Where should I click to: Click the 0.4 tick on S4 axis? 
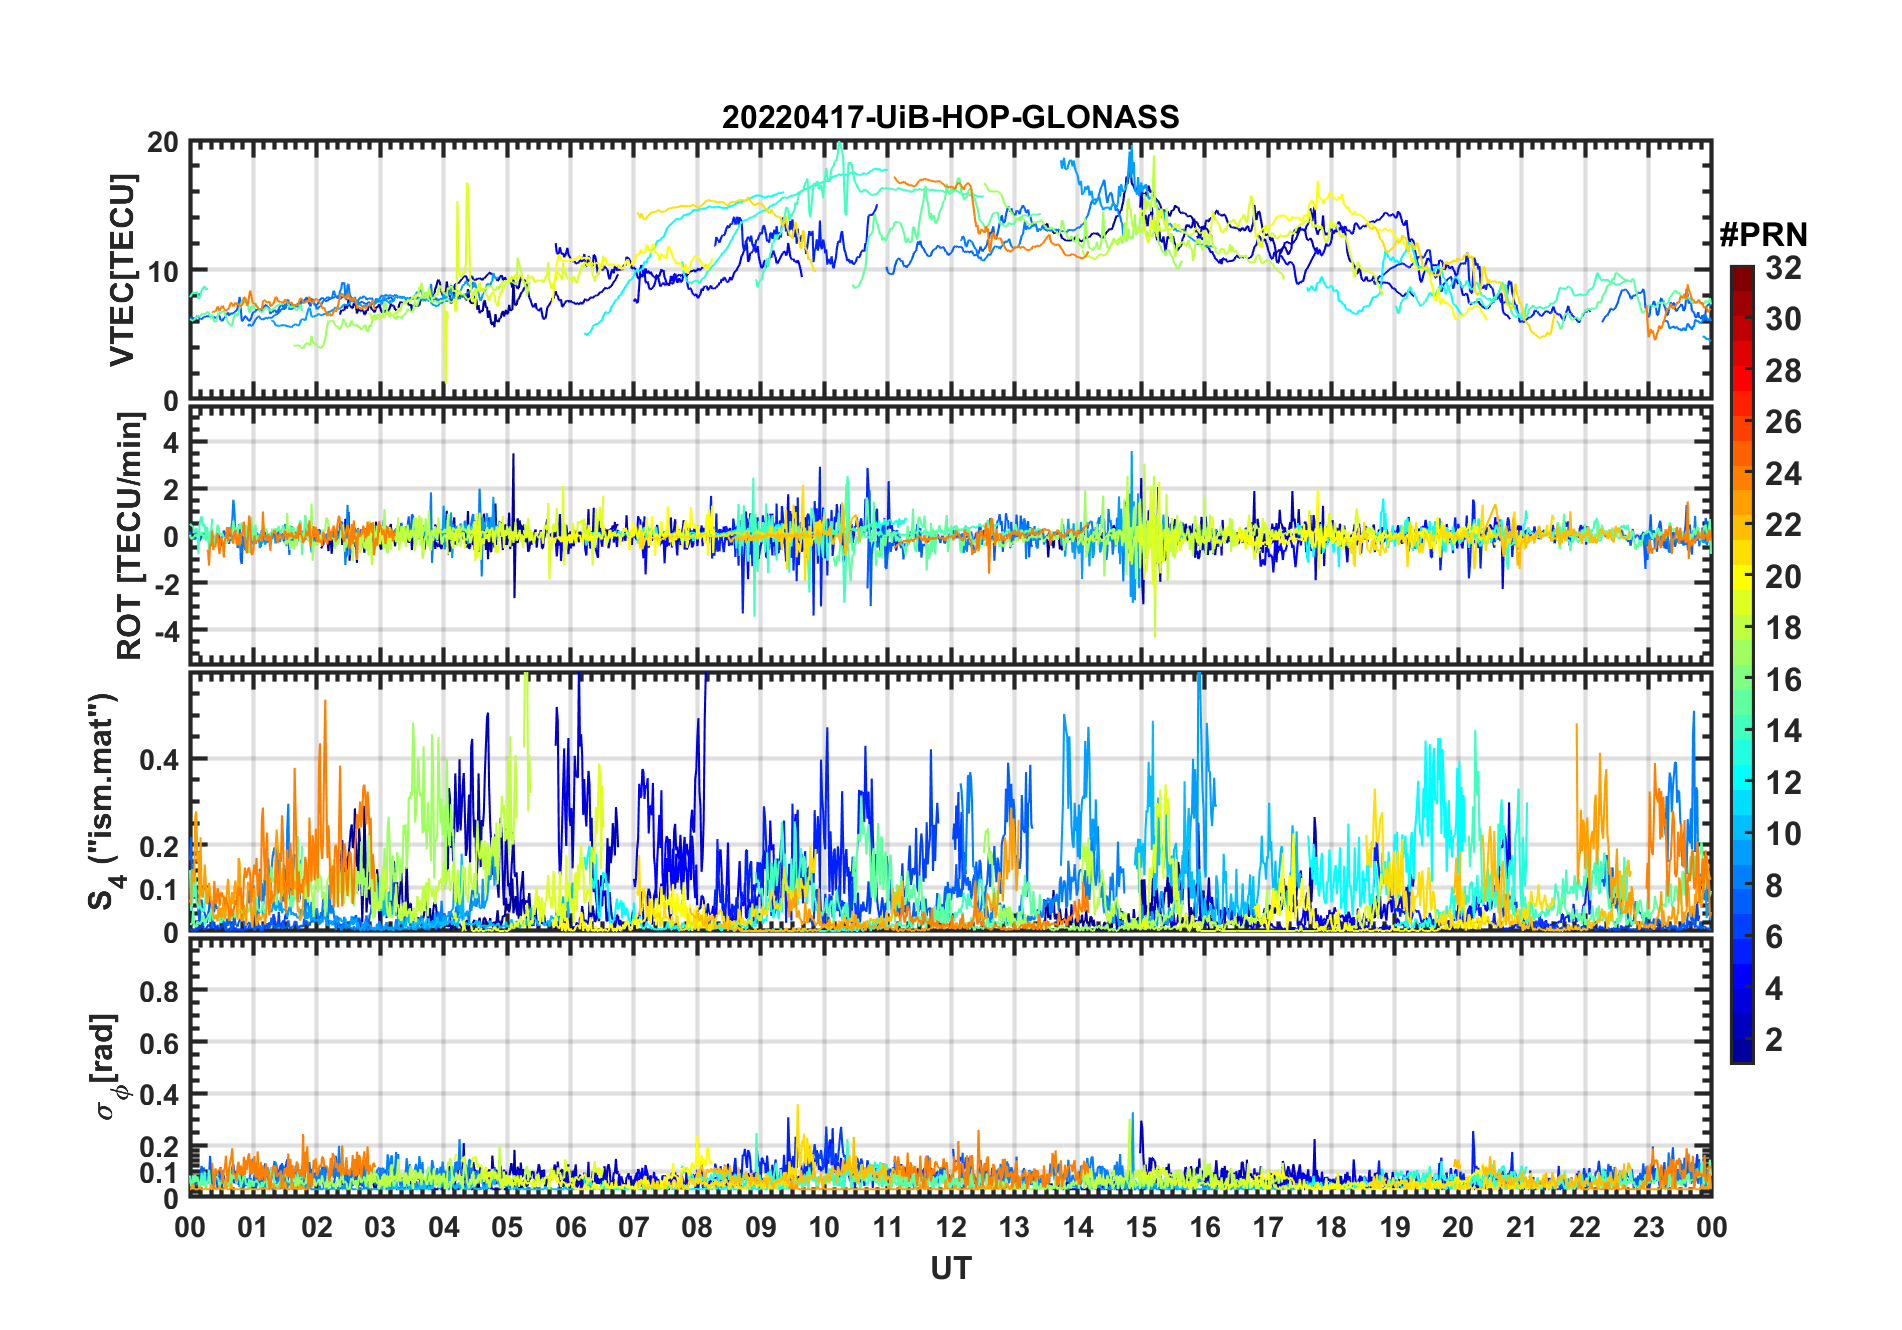coord(159,759)
